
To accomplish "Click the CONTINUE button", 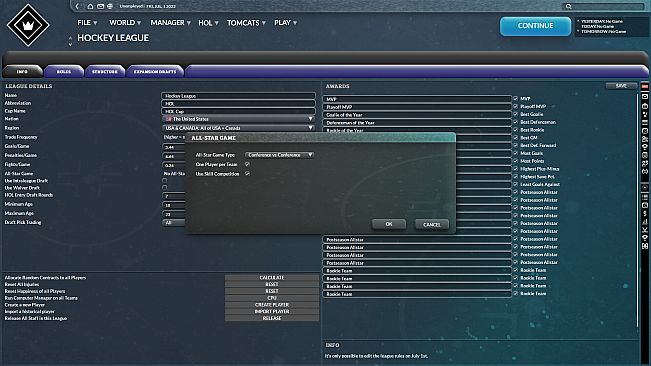I will pyautogui.click(x=535, y=26).
